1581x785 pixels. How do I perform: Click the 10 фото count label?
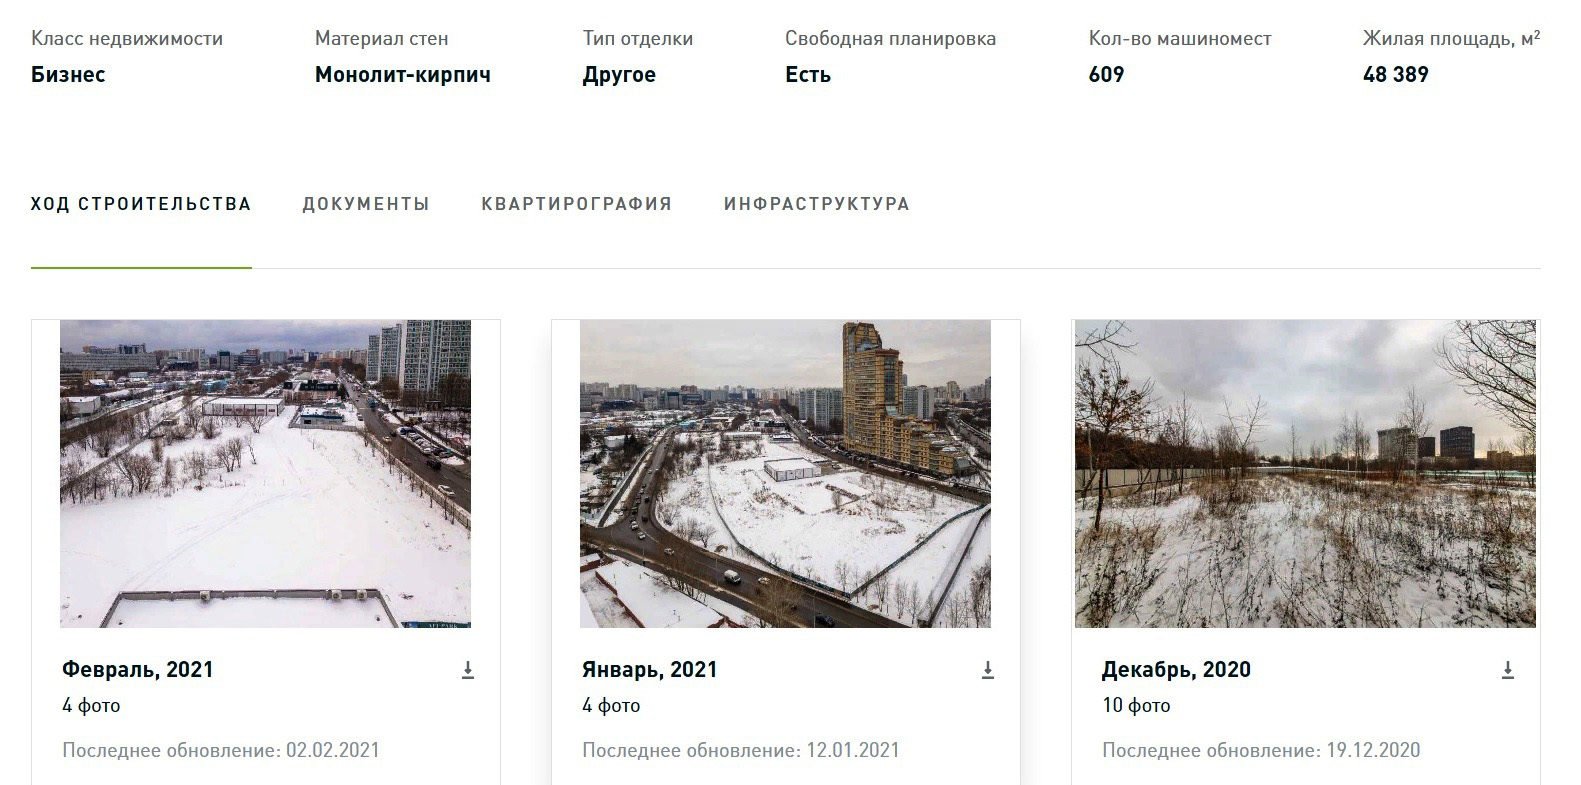point(1136,706)
